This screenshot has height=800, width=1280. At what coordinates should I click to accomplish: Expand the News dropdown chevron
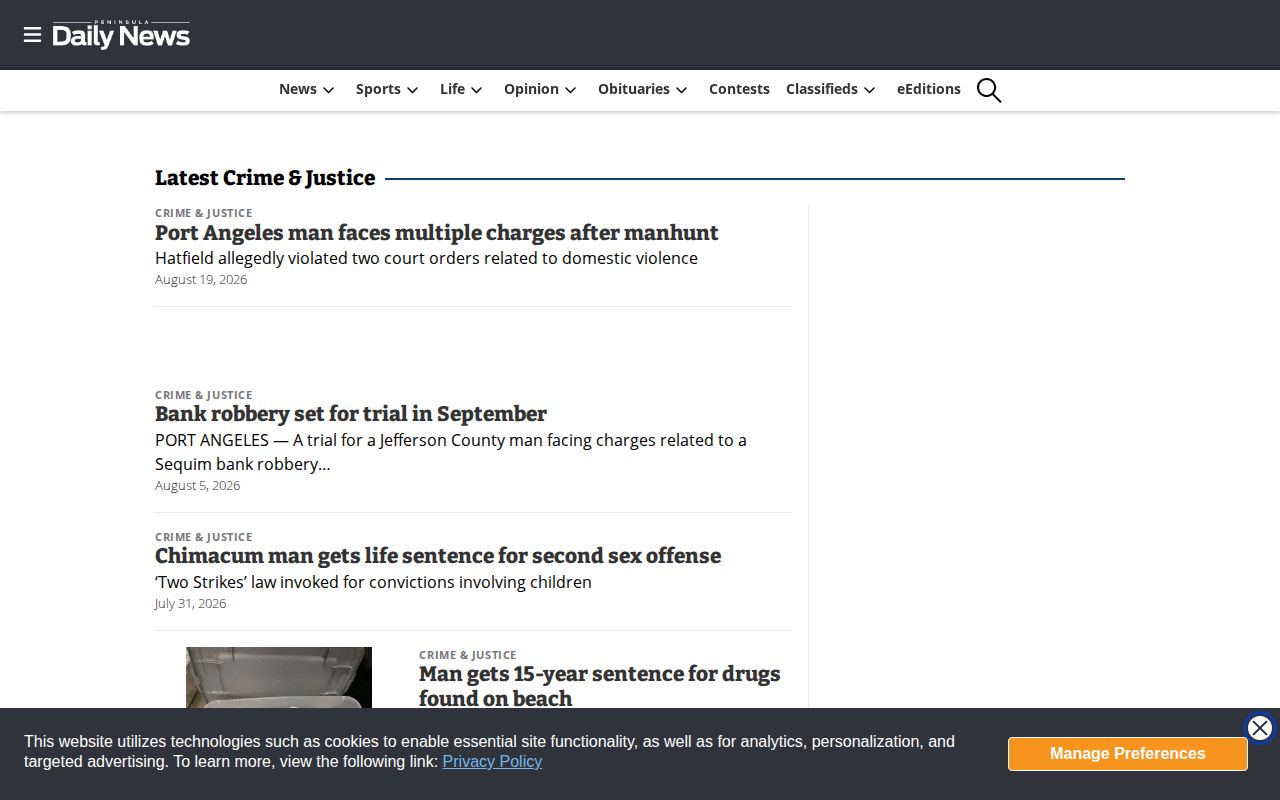pos(328,90)
